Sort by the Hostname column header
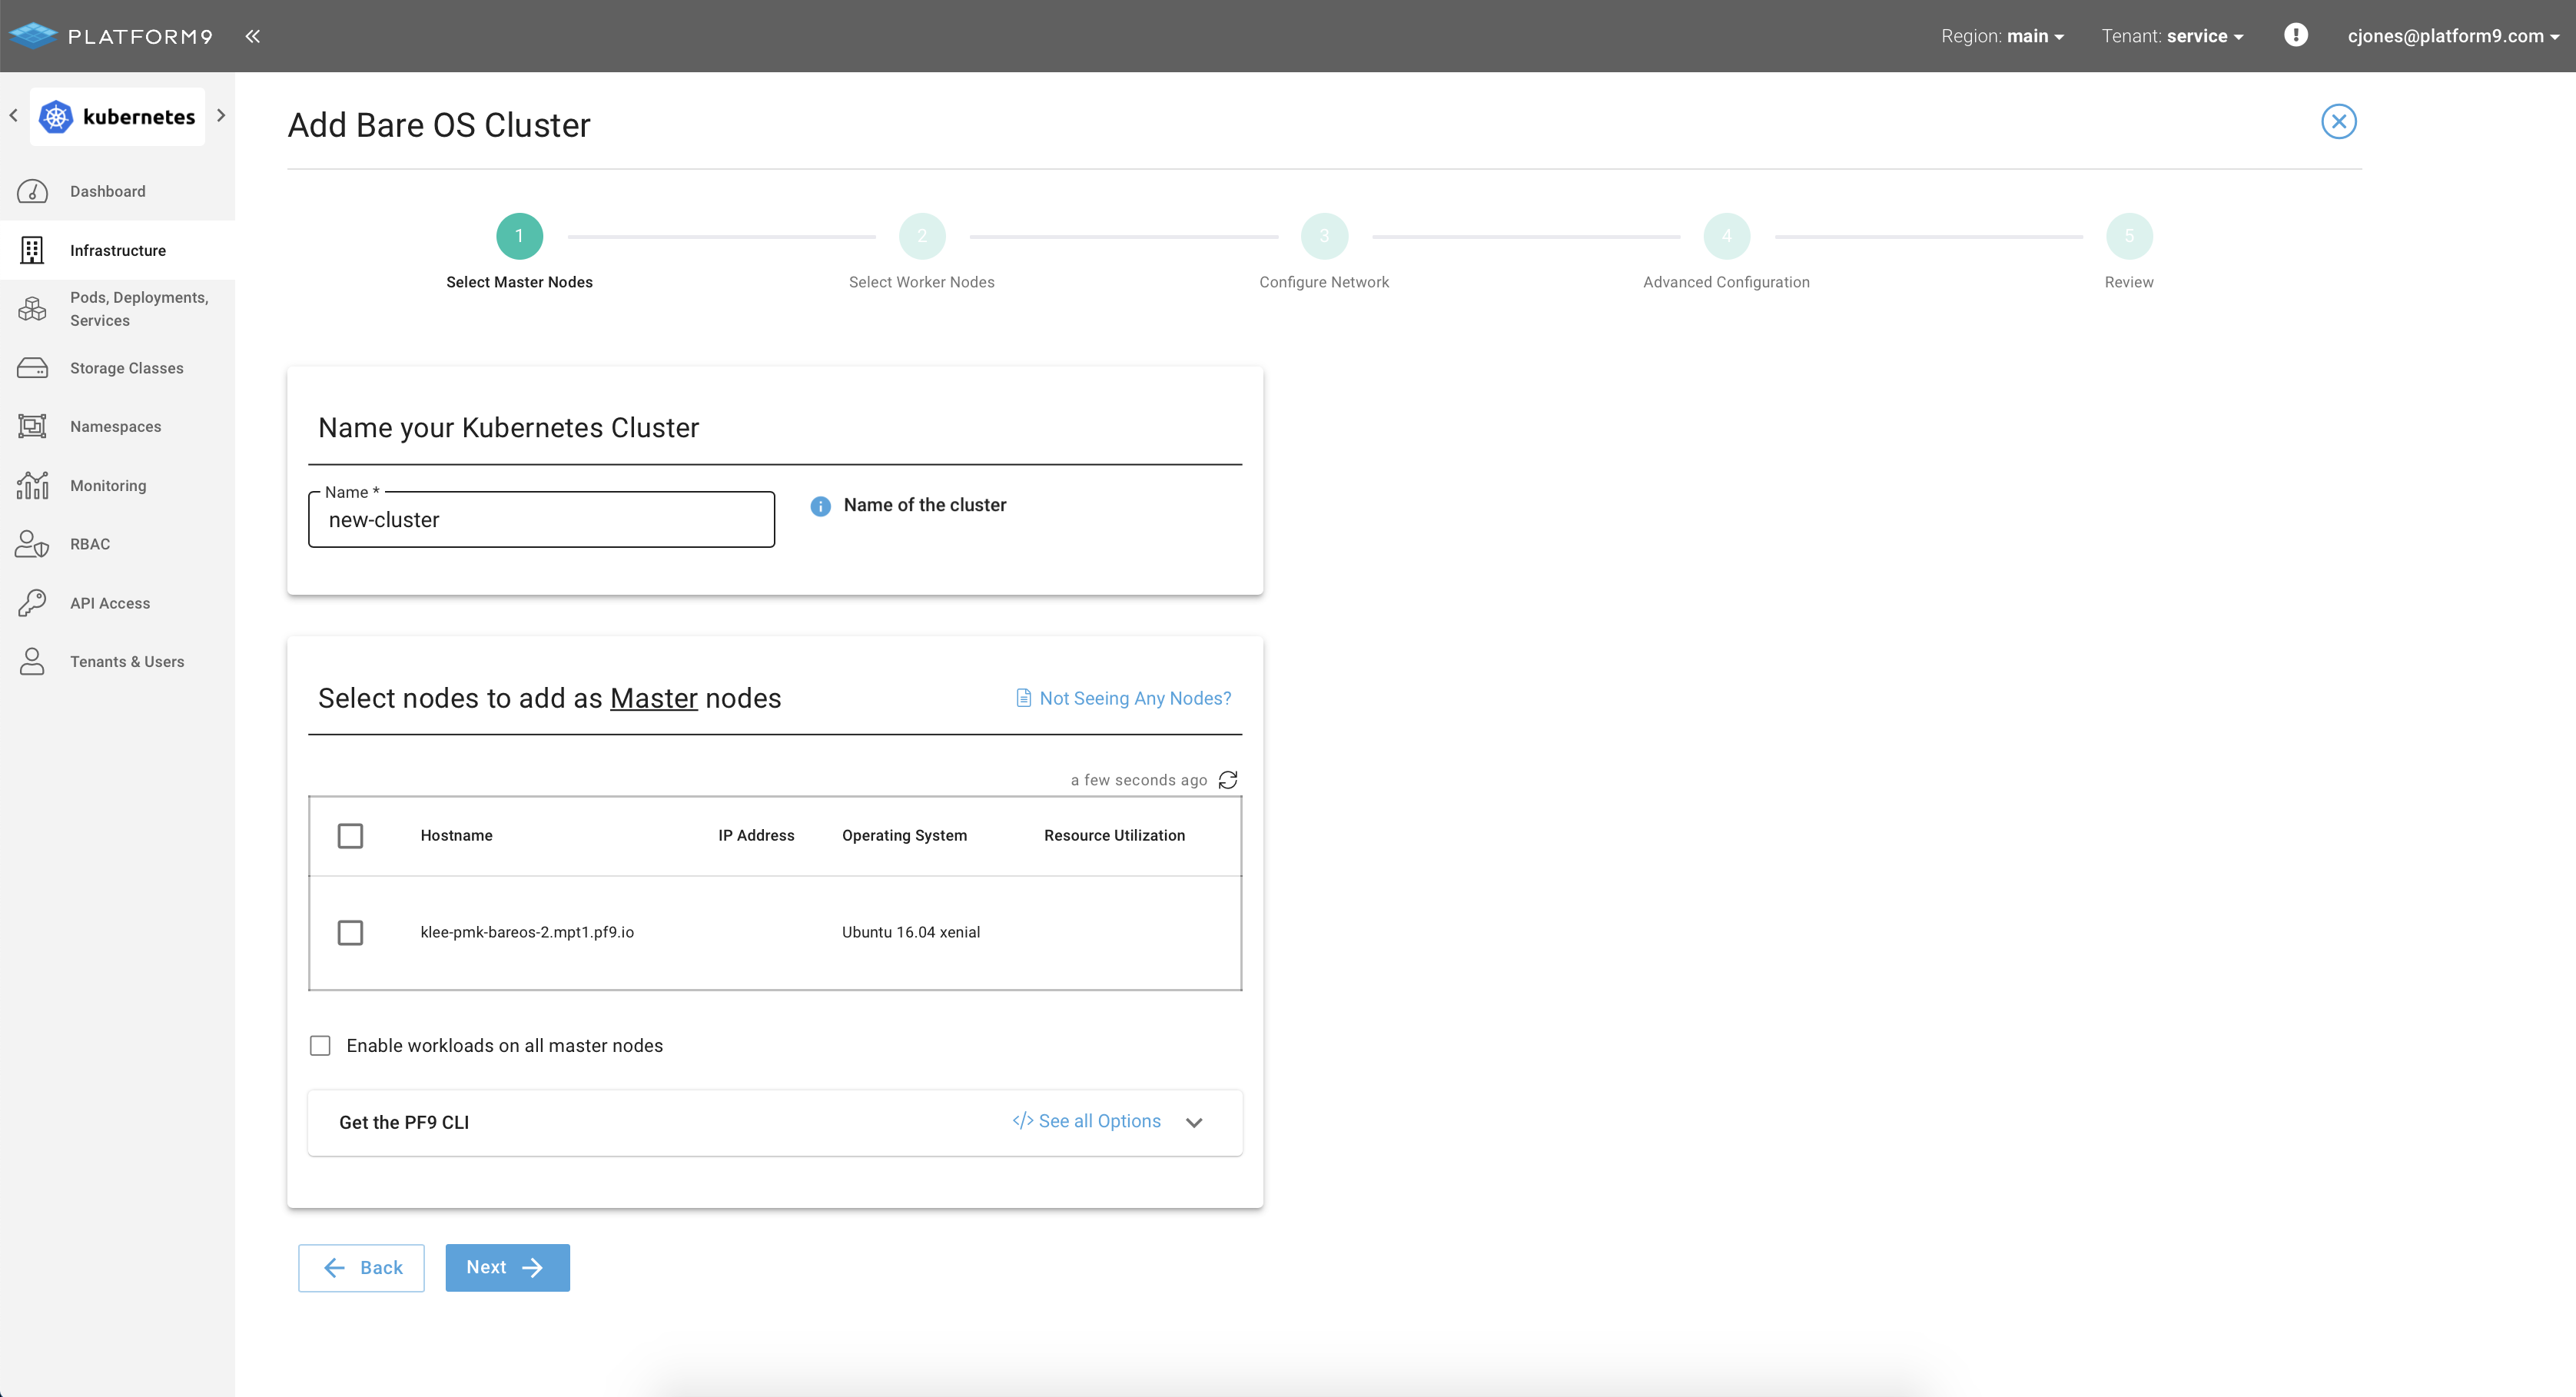Image resolution: width=2576 pixels, height=1397 pixels. tap(456, 836)
